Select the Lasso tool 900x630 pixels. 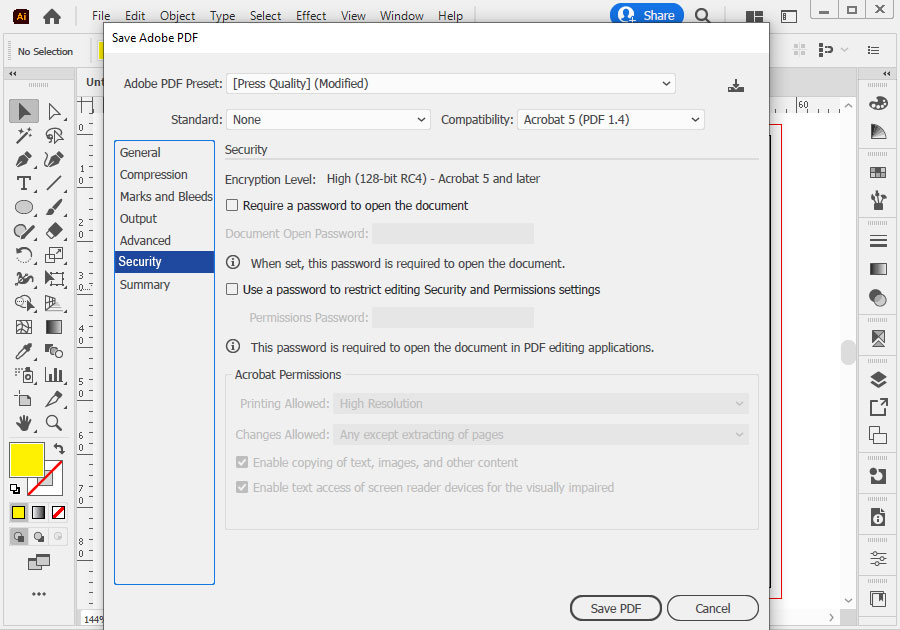pyautogui.click(x=55, y=135)
